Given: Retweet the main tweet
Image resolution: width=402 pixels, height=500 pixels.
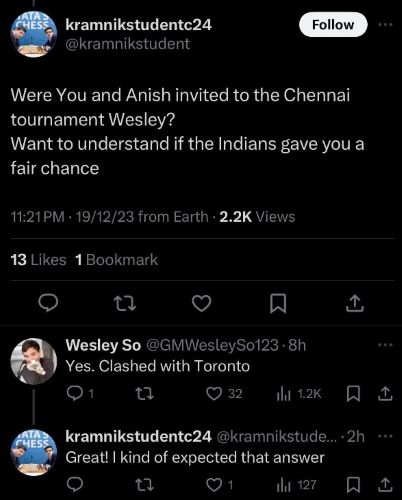Looking at the screenshot, I should point(125,303).
